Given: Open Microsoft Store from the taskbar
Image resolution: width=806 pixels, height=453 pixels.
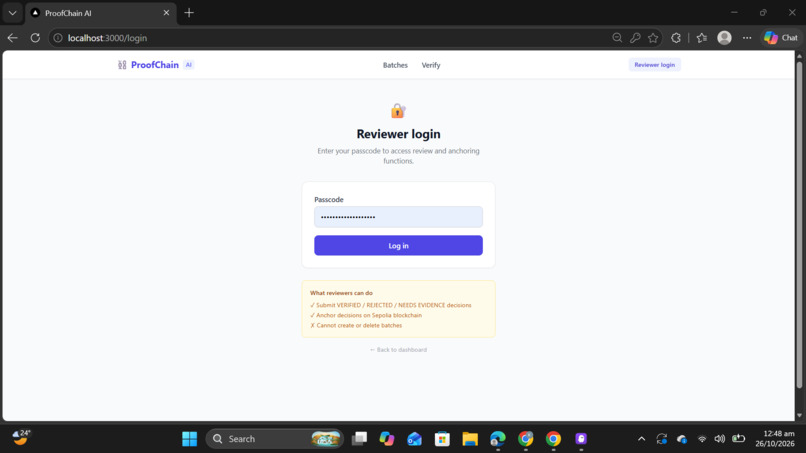Looking at the screenshot, I should (x=442, y=439).
